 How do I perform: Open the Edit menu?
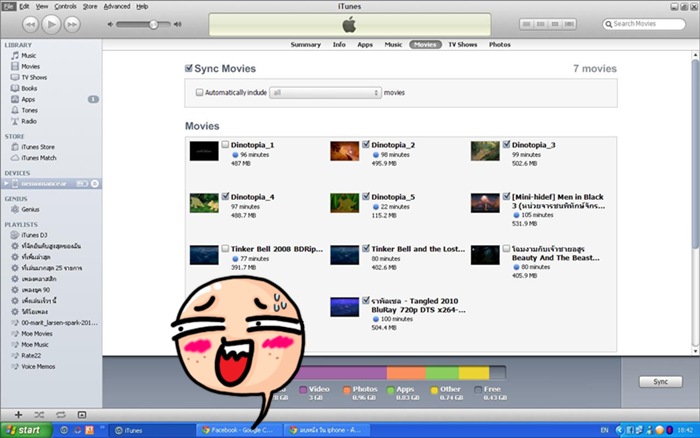(25, 6)
